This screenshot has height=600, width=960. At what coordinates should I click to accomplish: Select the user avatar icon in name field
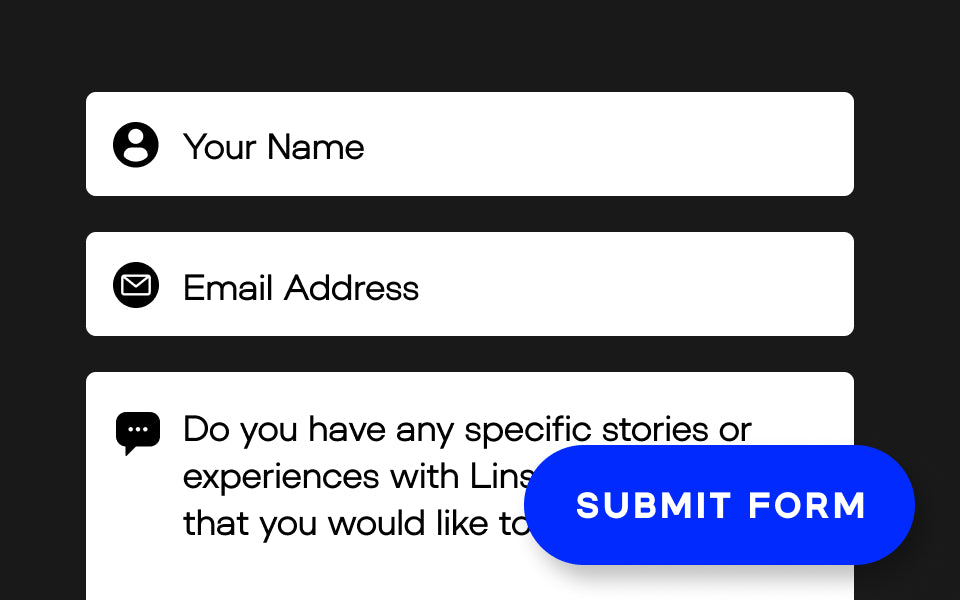136,145
